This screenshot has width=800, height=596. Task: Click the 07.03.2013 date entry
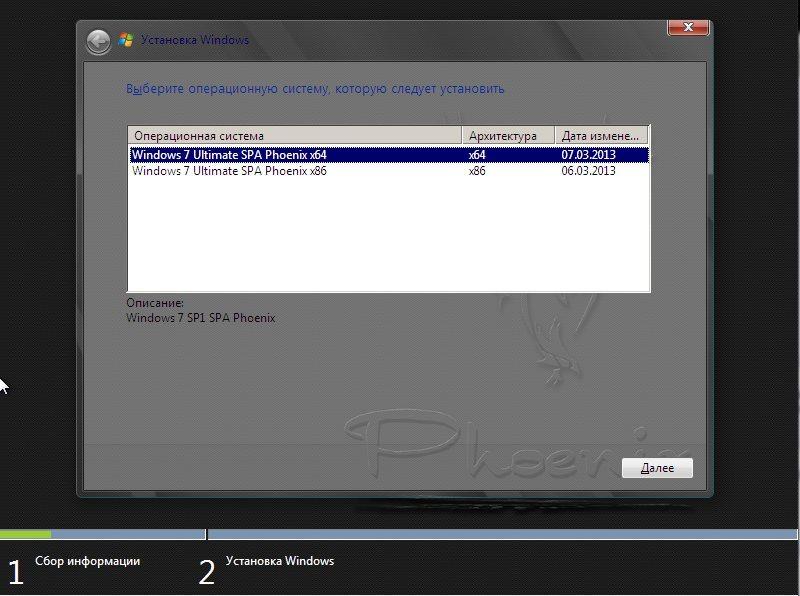588,155
